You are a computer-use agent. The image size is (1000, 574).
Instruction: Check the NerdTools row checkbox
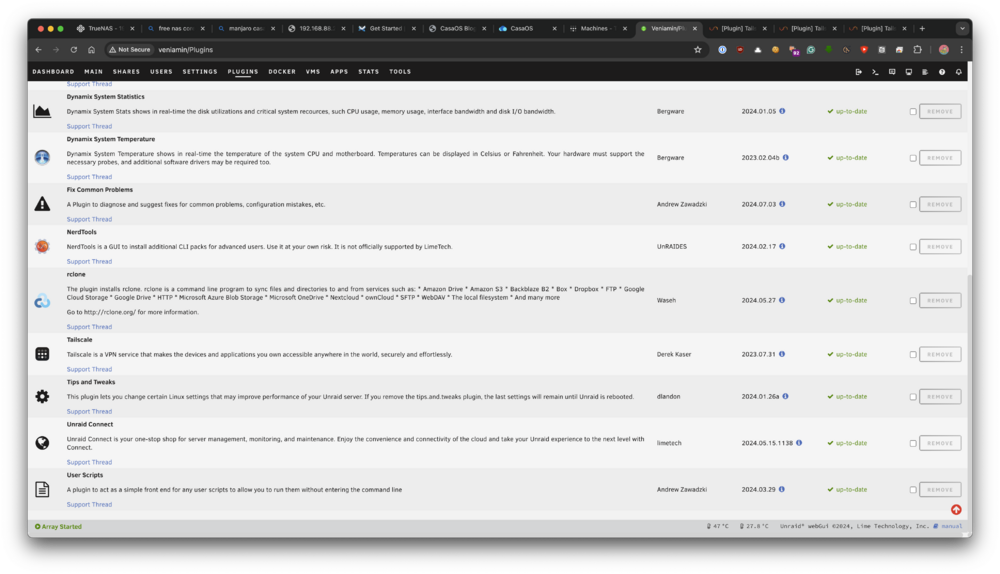pos(913,247)
